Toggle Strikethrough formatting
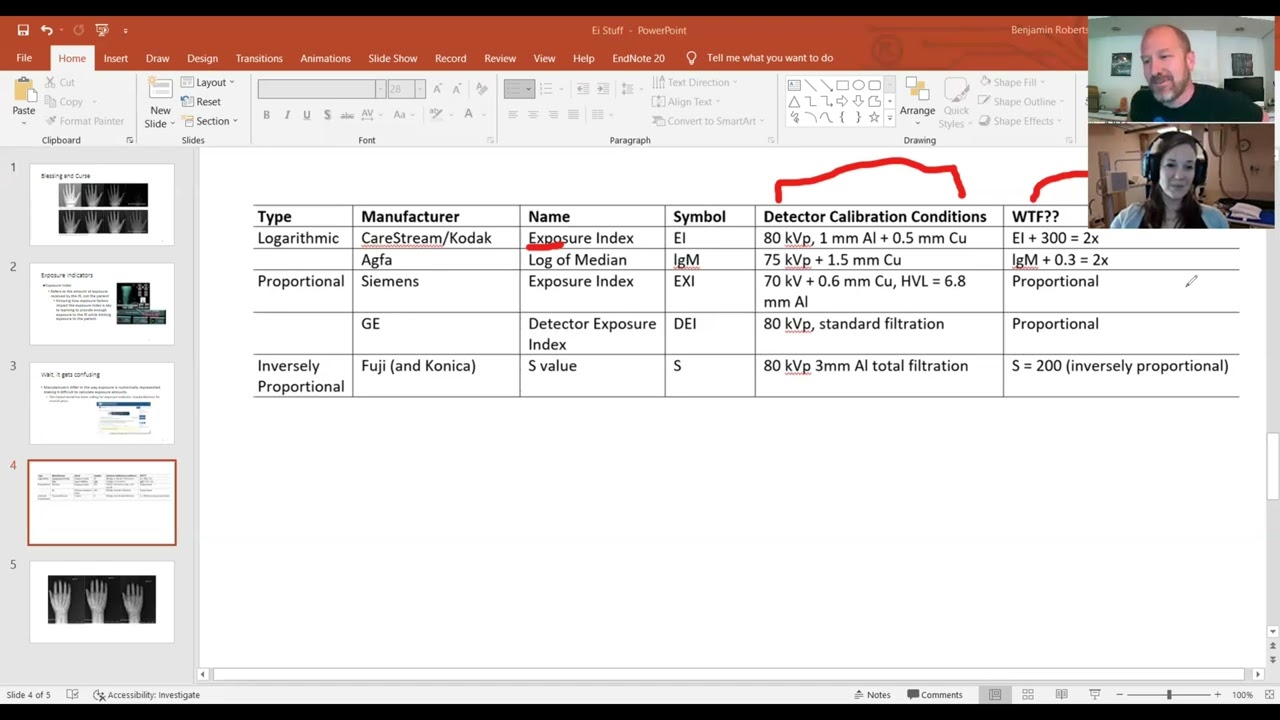Viewport: 1280px width, 720px height. [347, 115]
